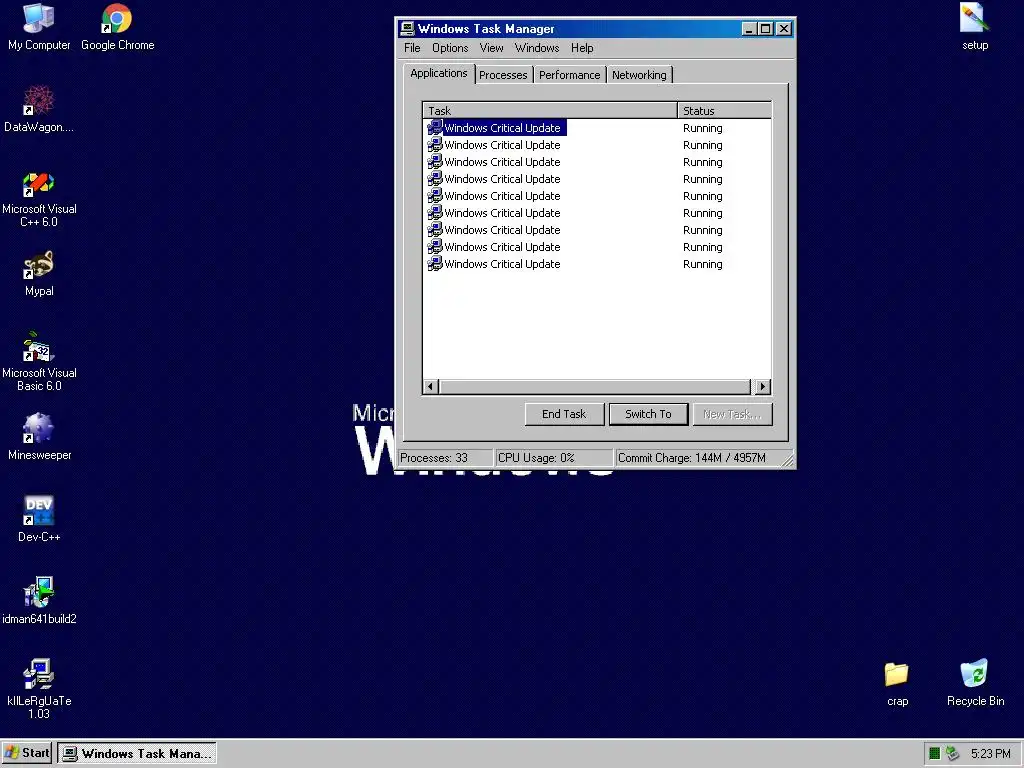This screenshot has height=768, width=1024.
Task: Click the horizontal scrollbar thumb in task list
Action: tap(595, 387)
